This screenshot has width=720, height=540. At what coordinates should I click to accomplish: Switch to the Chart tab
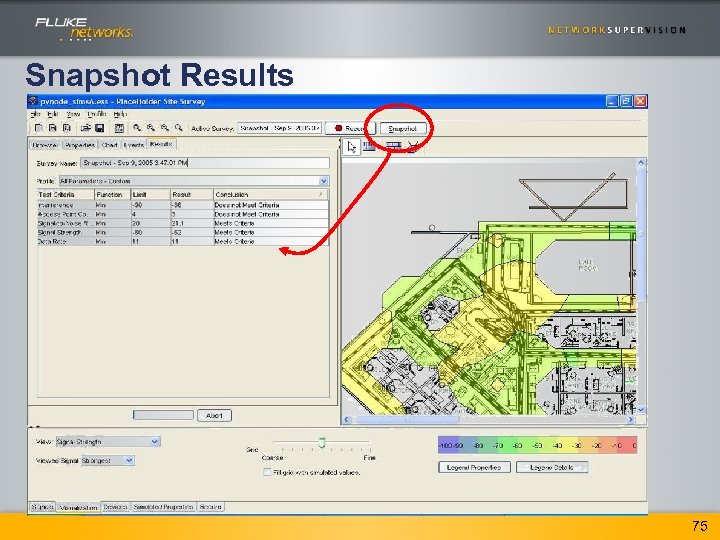109,145
